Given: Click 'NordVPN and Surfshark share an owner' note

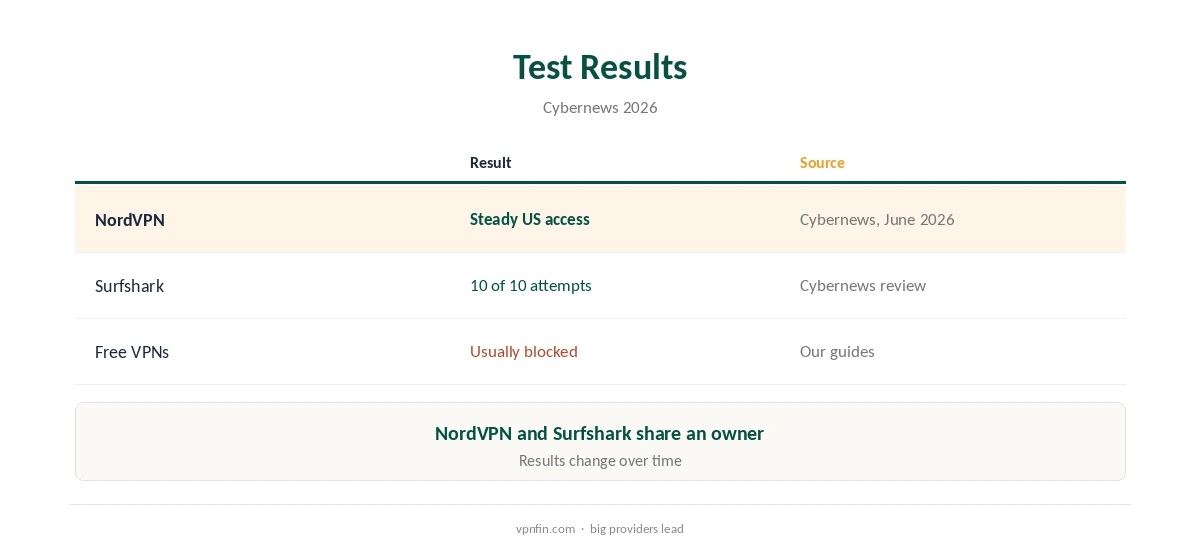Looking at the screenshot, I should (x=600, y=433).
